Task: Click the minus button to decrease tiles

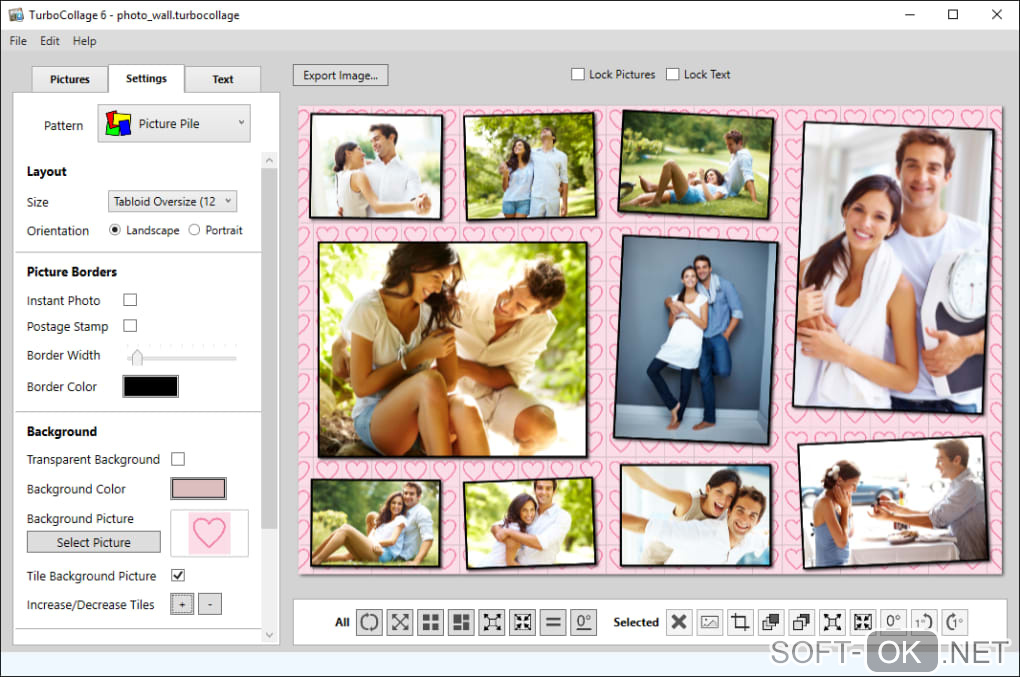Action: tap(210, 604)
